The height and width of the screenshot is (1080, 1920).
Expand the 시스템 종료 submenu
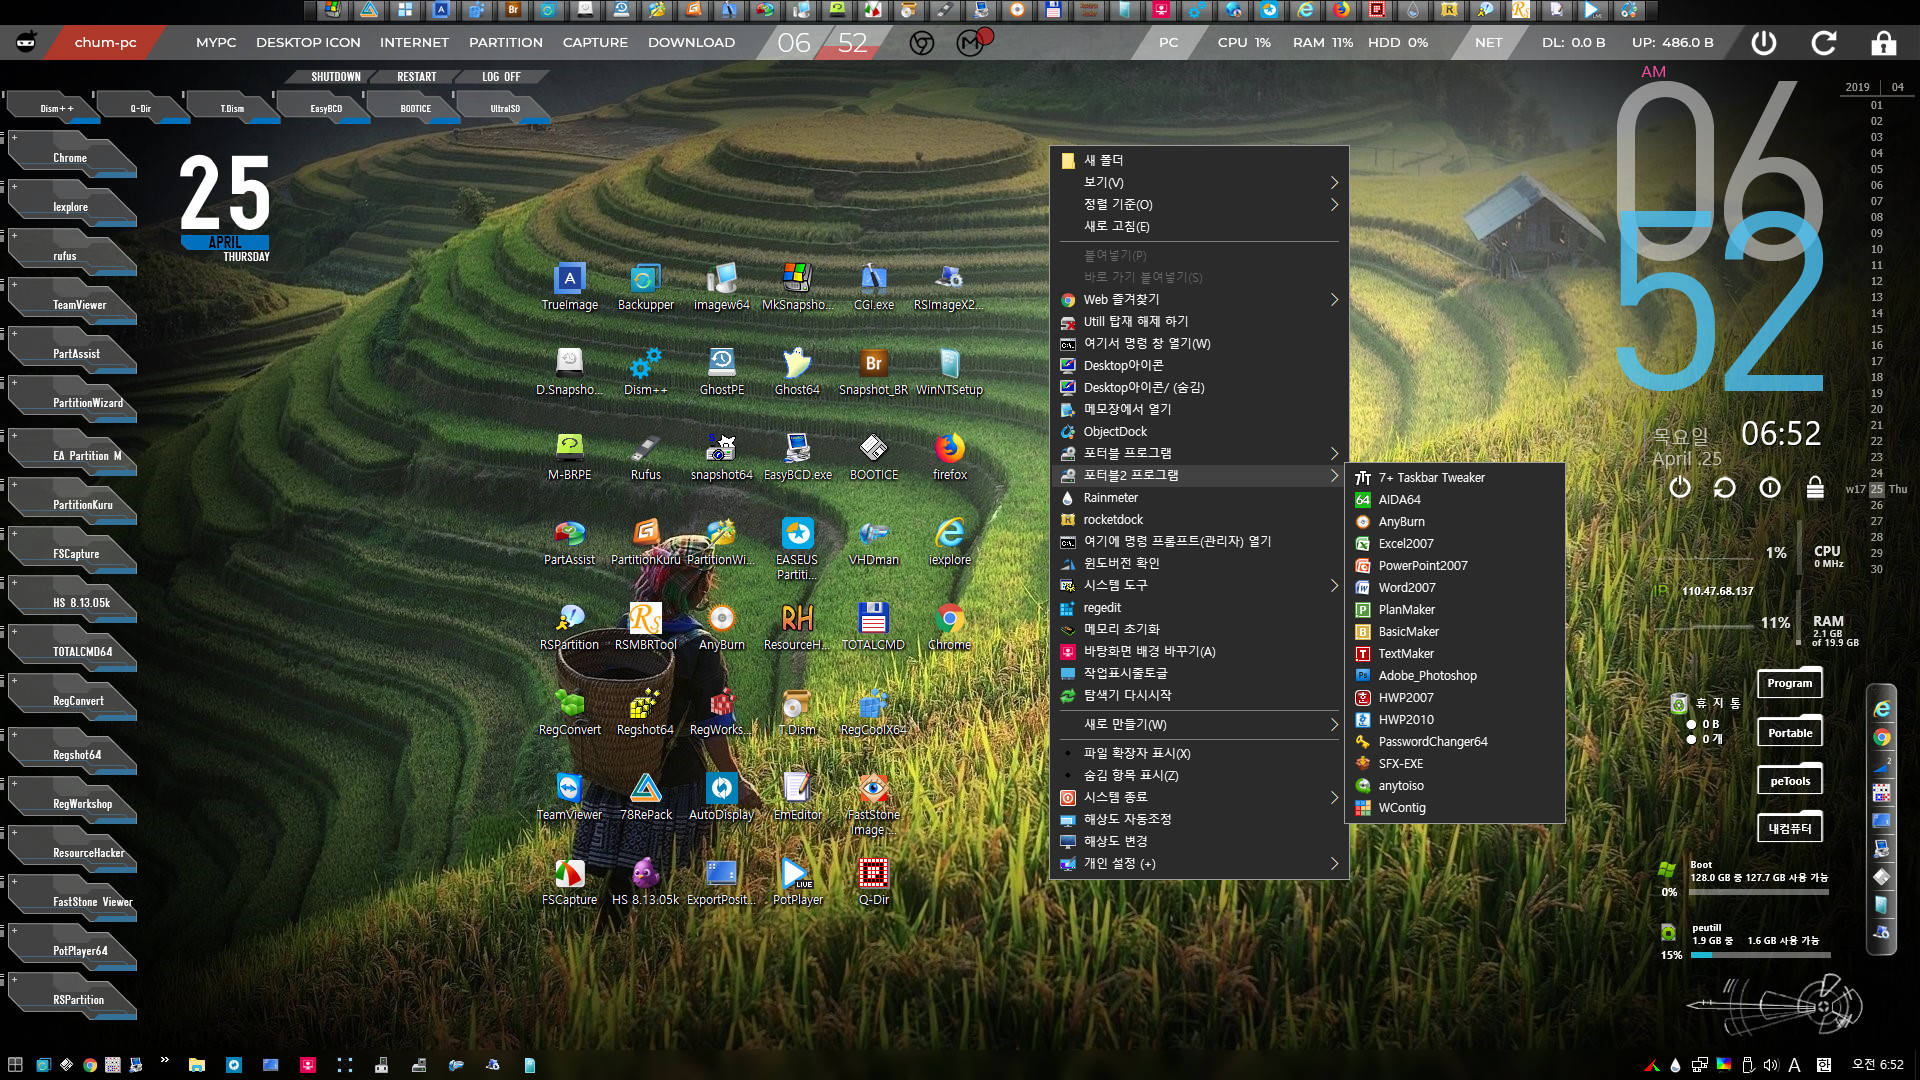tap(1199, 797)
